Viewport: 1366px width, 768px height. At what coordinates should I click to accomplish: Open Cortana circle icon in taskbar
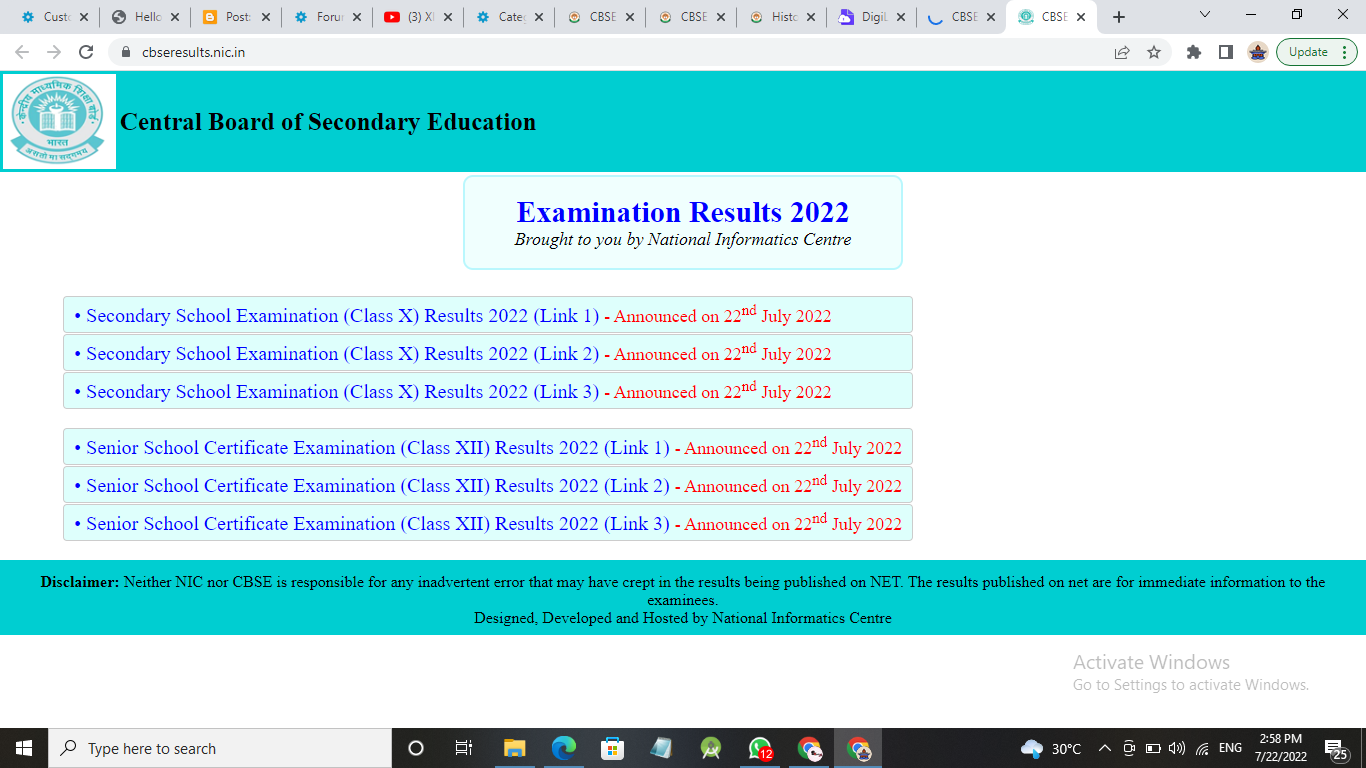pyautogui.click(x=416, y=748)
